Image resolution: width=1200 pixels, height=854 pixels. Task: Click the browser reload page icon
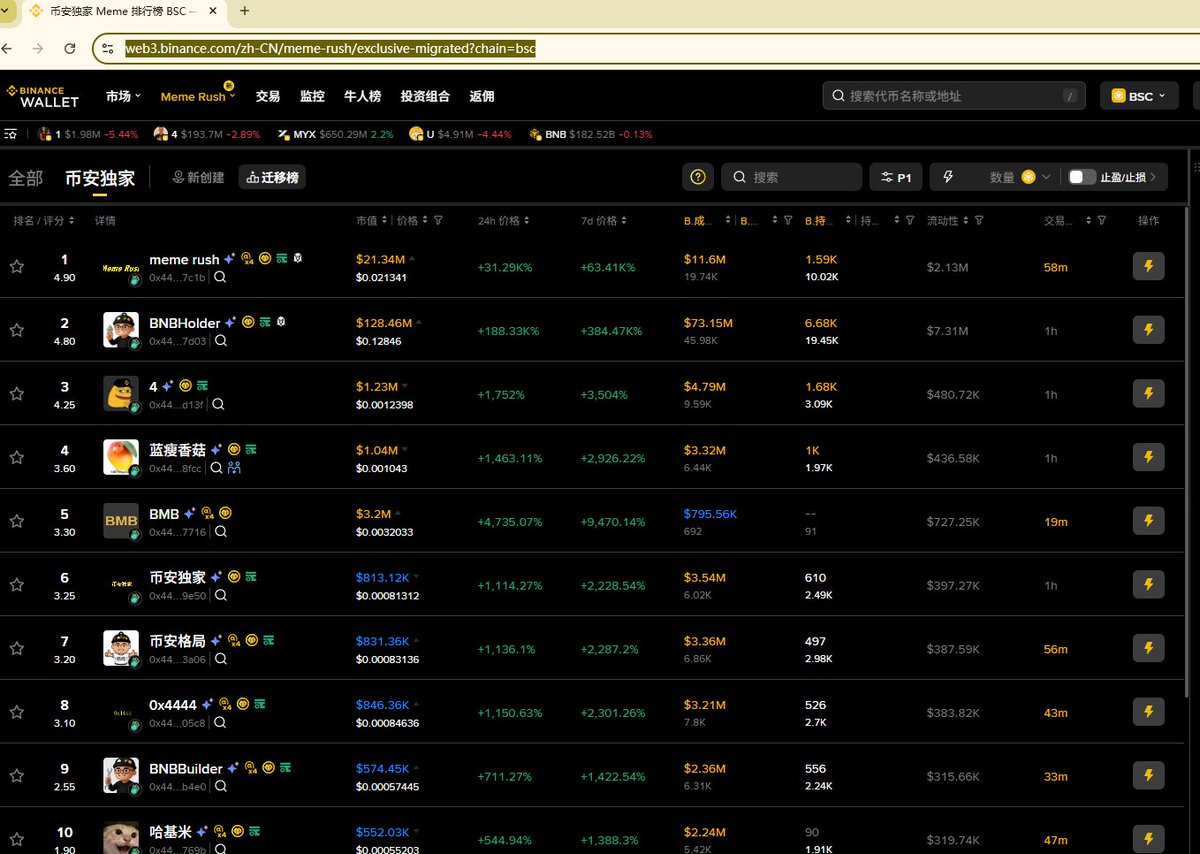[70, 48]
